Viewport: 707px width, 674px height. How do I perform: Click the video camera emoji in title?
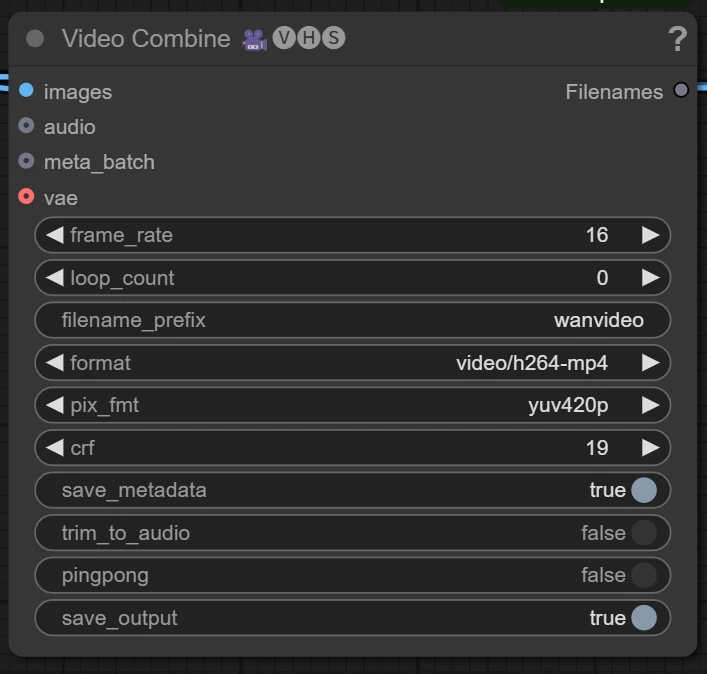coord(255,39)
